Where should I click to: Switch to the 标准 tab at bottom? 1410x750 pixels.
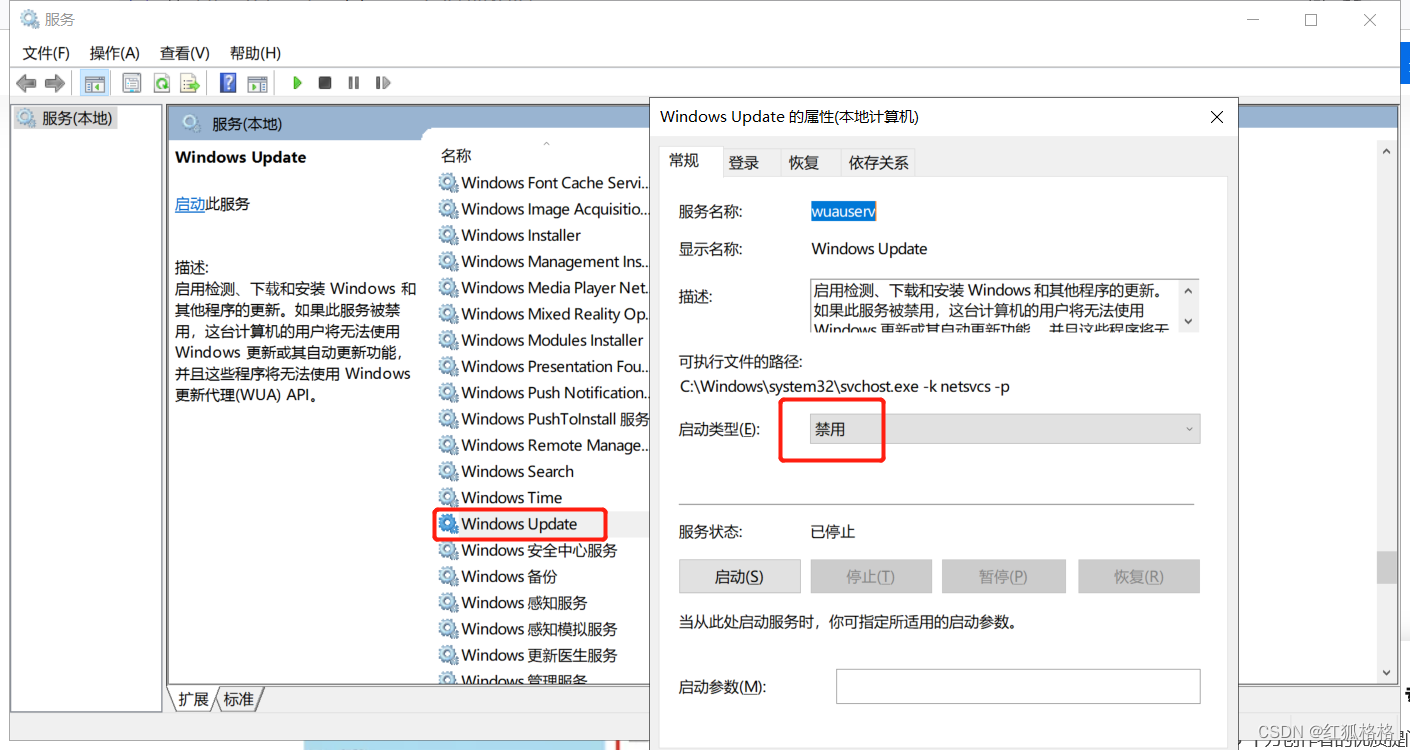[238, 699]
